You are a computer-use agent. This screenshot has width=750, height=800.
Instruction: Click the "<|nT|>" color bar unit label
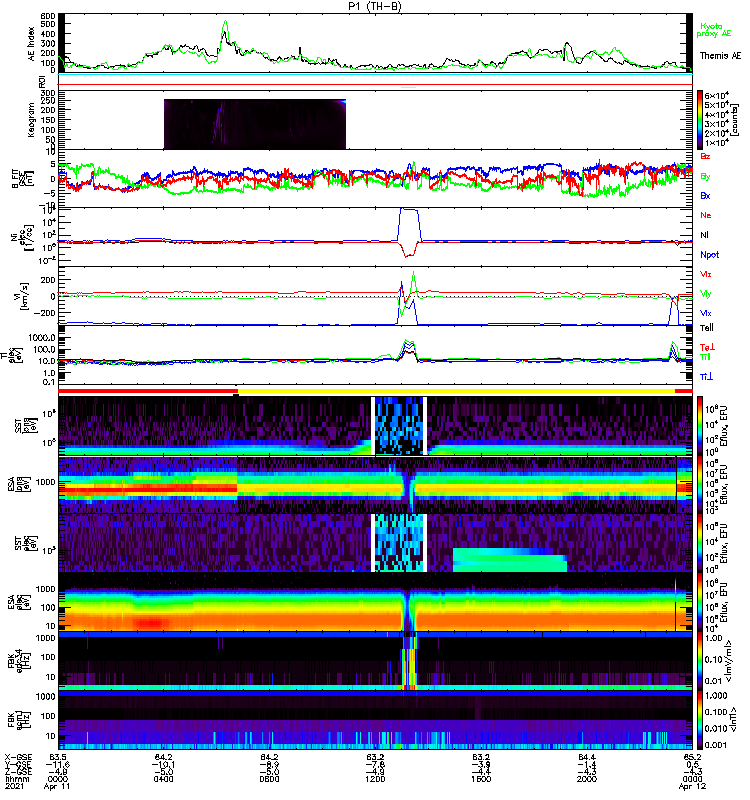[x=733, y=720]
